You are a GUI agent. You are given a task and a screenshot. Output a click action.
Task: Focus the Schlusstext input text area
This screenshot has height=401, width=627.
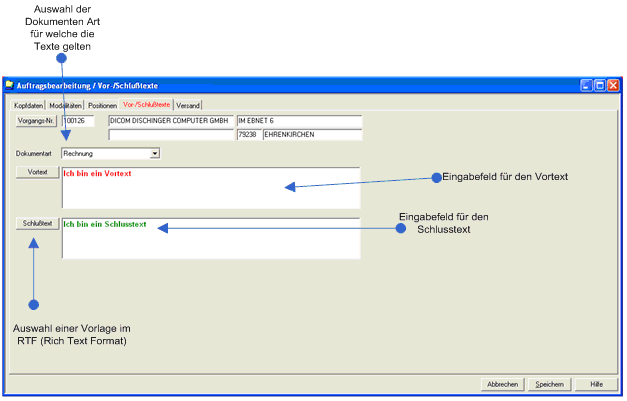pos(211,238)
